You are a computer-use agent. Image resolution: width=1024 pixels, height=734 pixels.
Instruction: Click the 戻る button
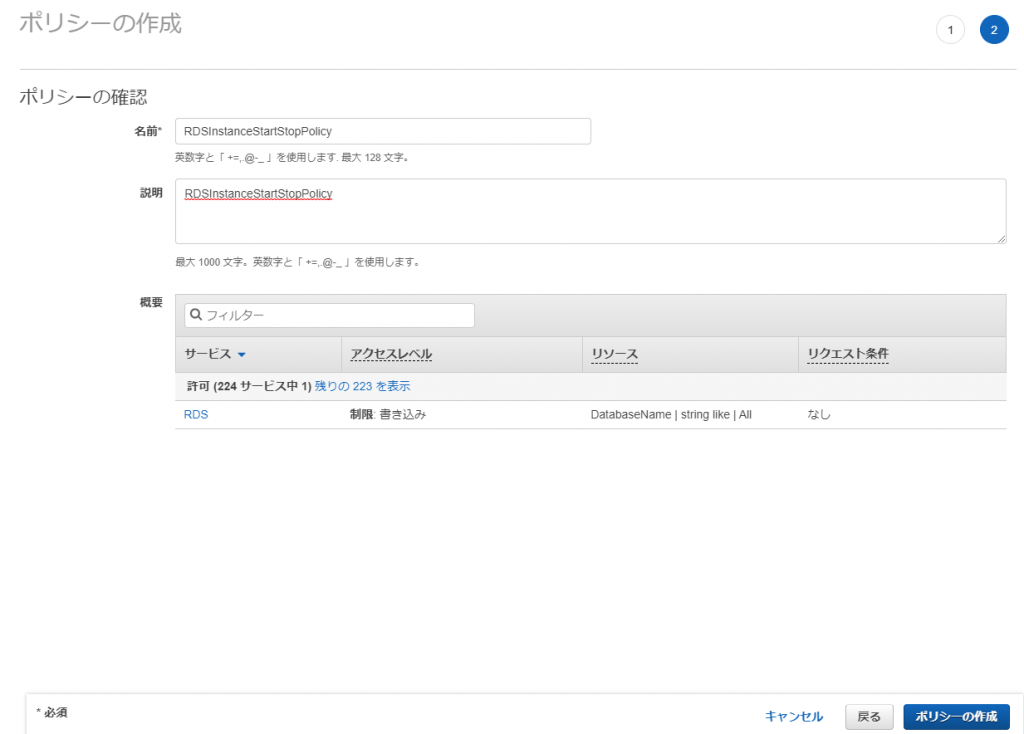[x=869, y=716]
